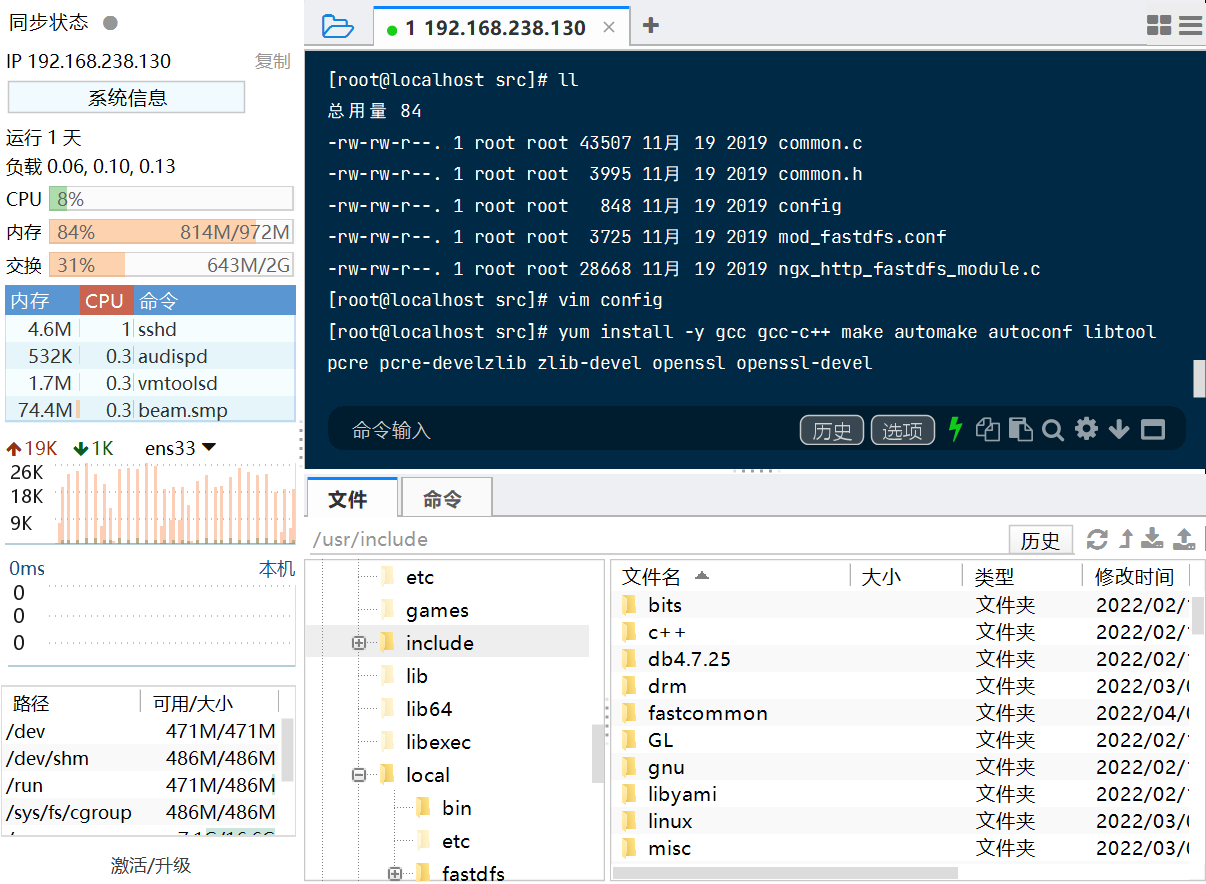The height and width of the screenshot is (884, 1206).
Task: Click the copy icon in the terminal toolbar
Action: coord(988,429)
